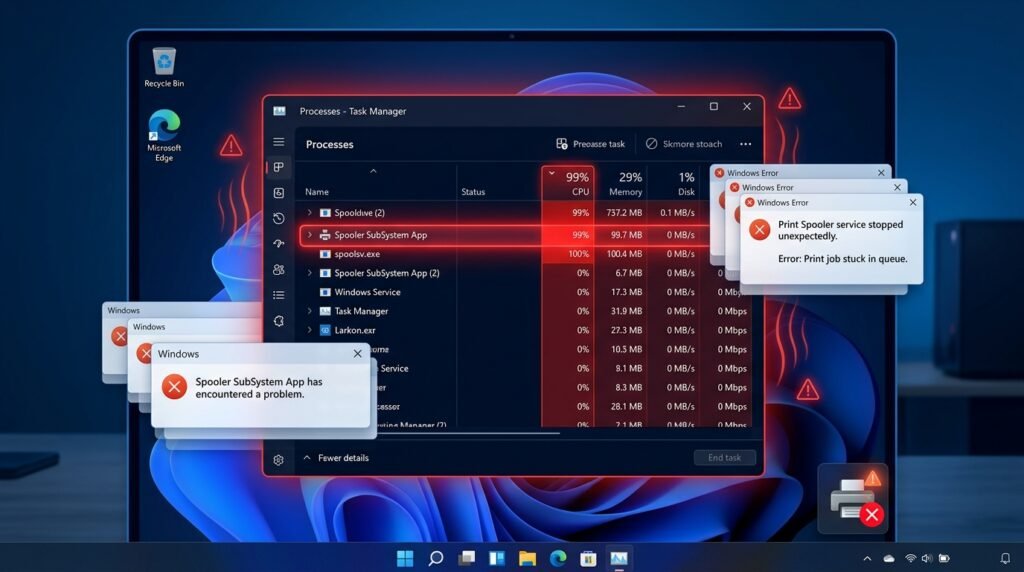
Task: Open the Services page from sidebar
Action: (x=279, y=321)
